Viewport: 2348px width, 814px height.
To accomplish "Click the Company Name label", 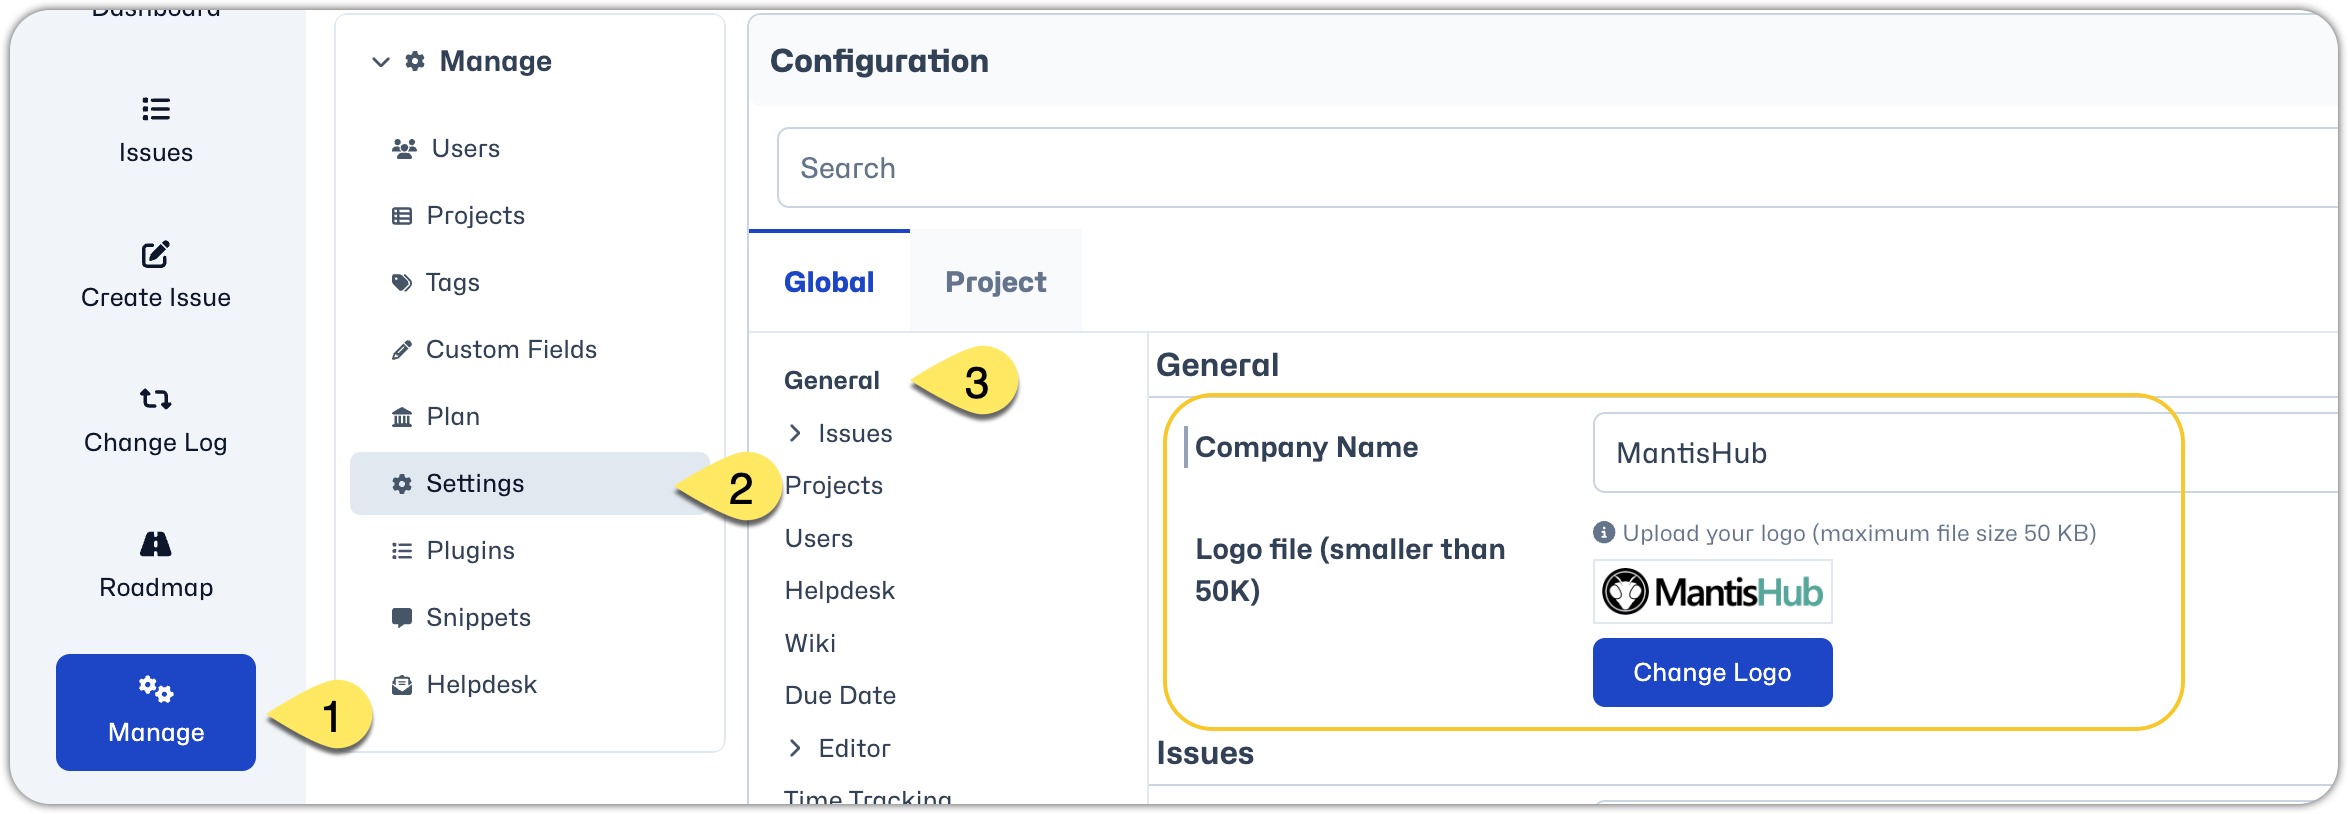I will [x=1307, y=447].
